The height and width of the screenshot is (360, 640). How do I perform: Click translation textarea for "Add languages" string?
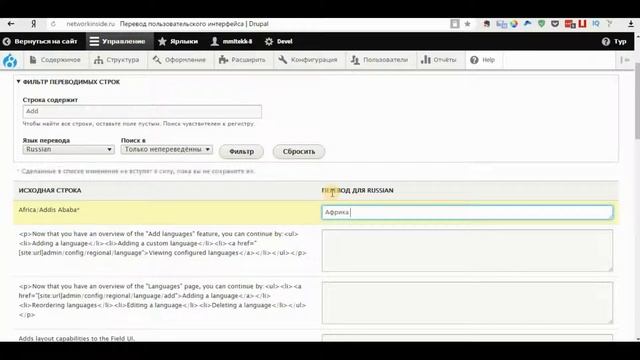point(467,250)
